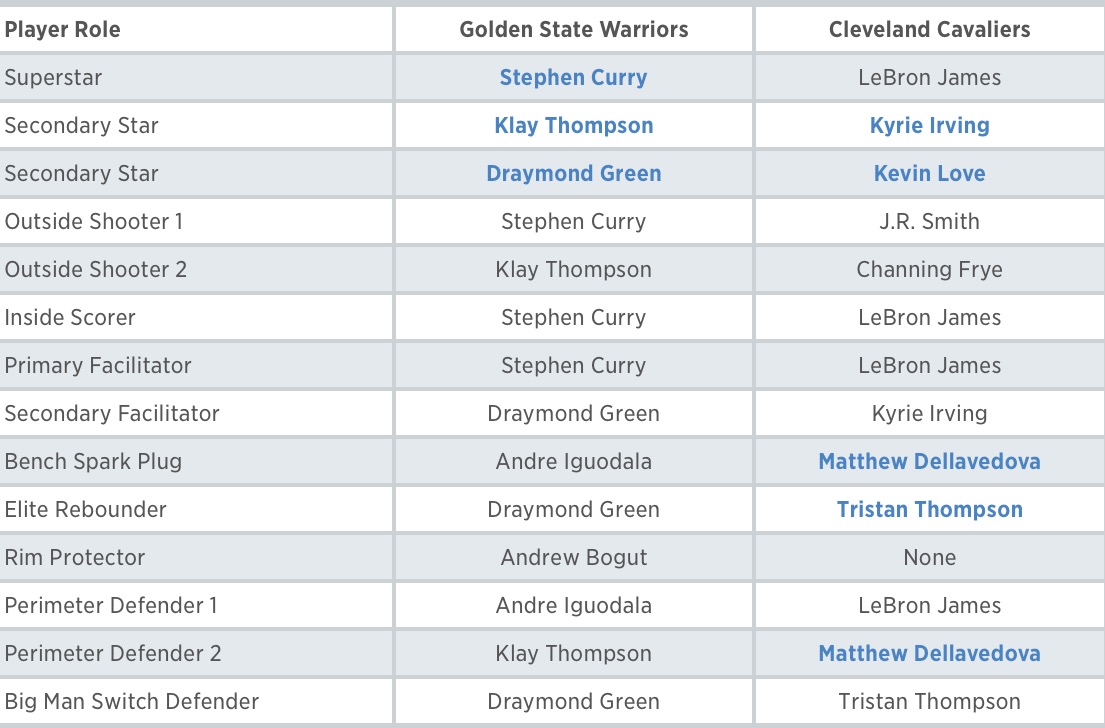Click Andre Iguodala in Bench Spark Plug row
This screenshot has width=1105, height=728.
click(x=573, y=462)
